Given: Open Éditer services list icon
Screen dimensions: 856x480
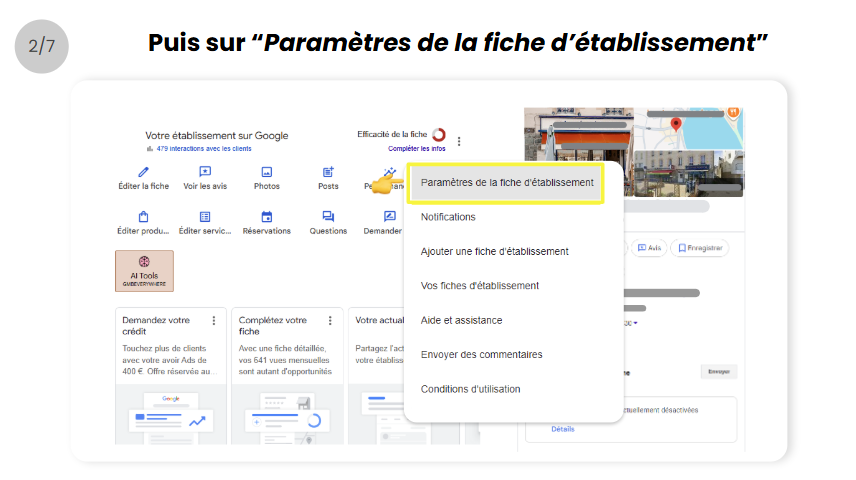Looking at the screenshot, I should pos(204,216).
